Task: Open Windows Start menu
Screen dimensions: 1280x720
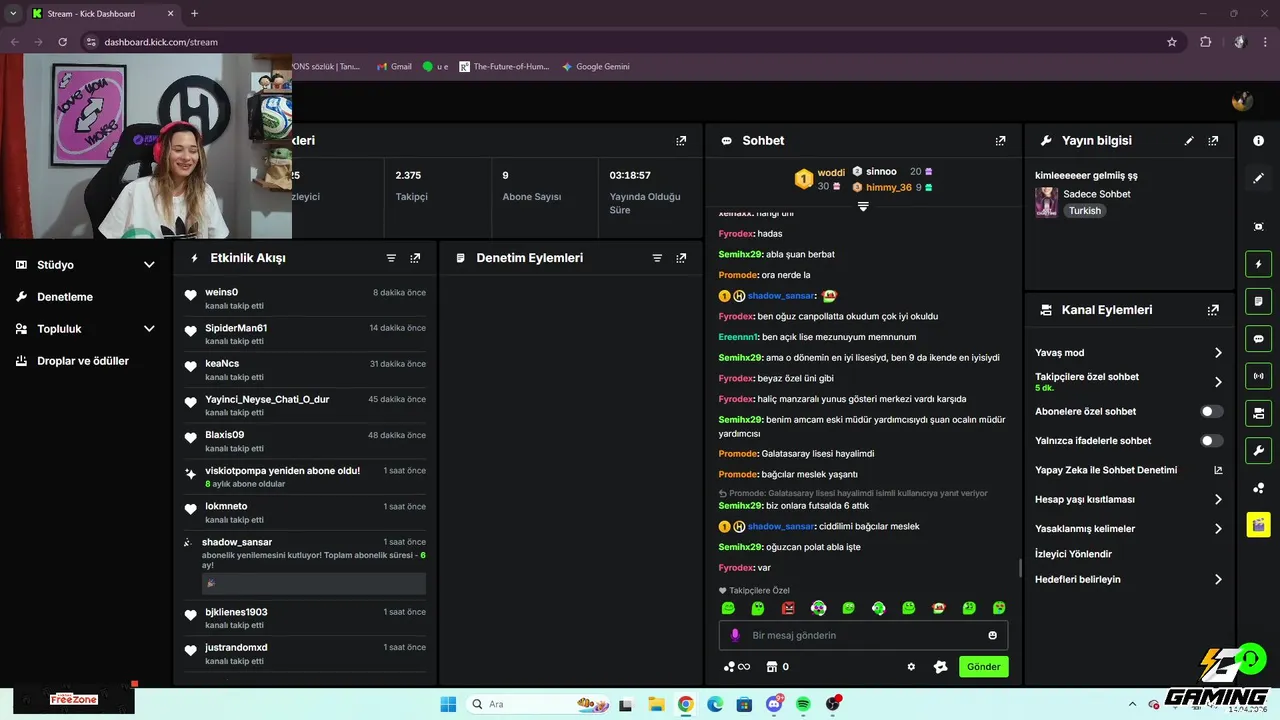Action: [x=447, y=704]
